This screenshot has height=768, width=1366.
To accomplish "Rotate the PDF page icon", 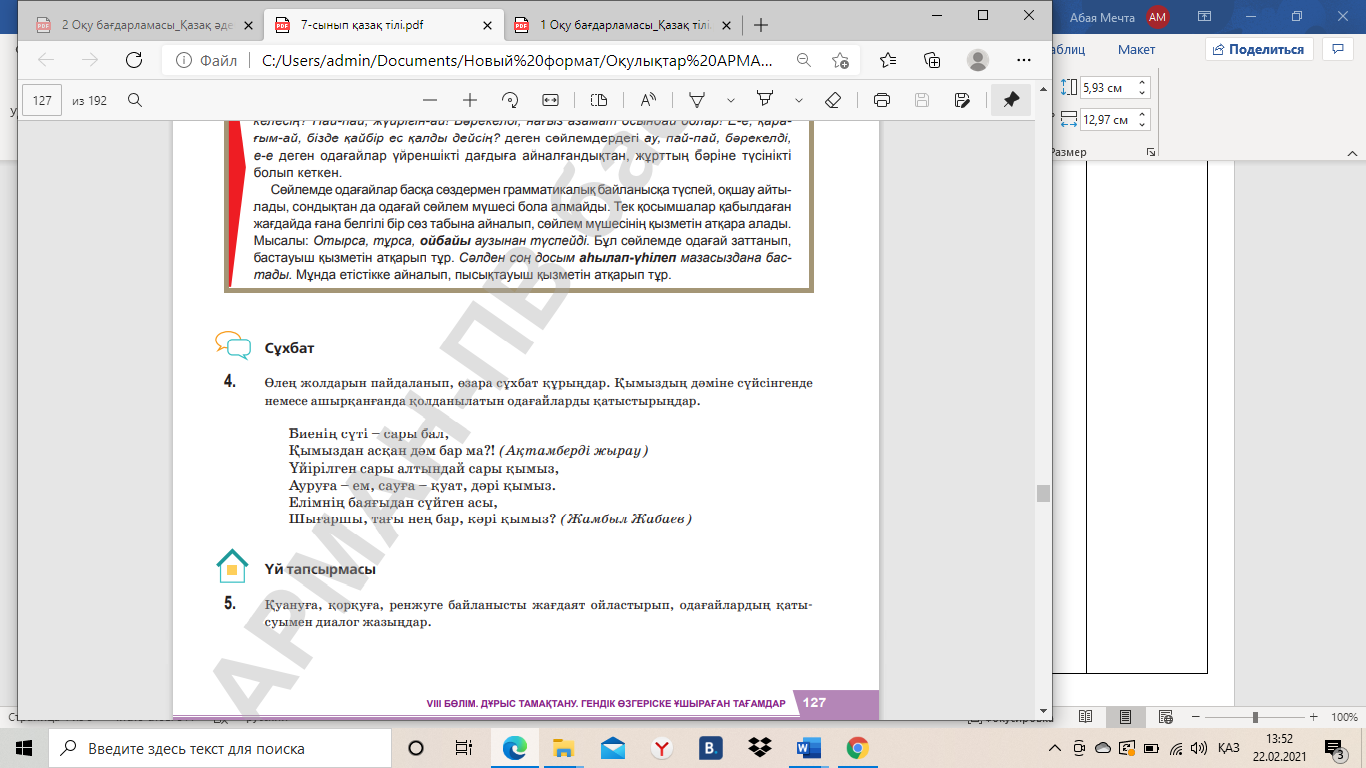I will tap(510, 100).
